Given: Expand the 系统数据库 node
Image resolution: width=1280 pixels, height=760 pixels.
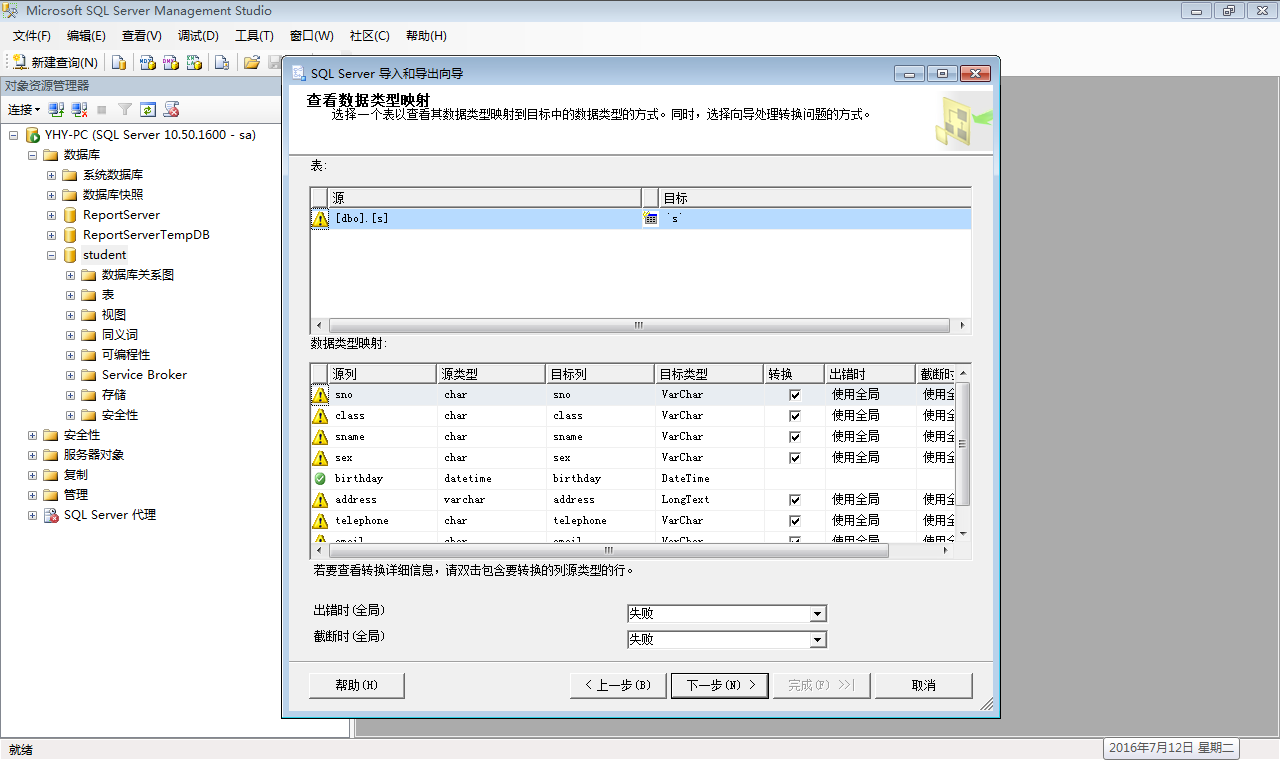Looking at the screenshot, I should [x=52, y=175].
